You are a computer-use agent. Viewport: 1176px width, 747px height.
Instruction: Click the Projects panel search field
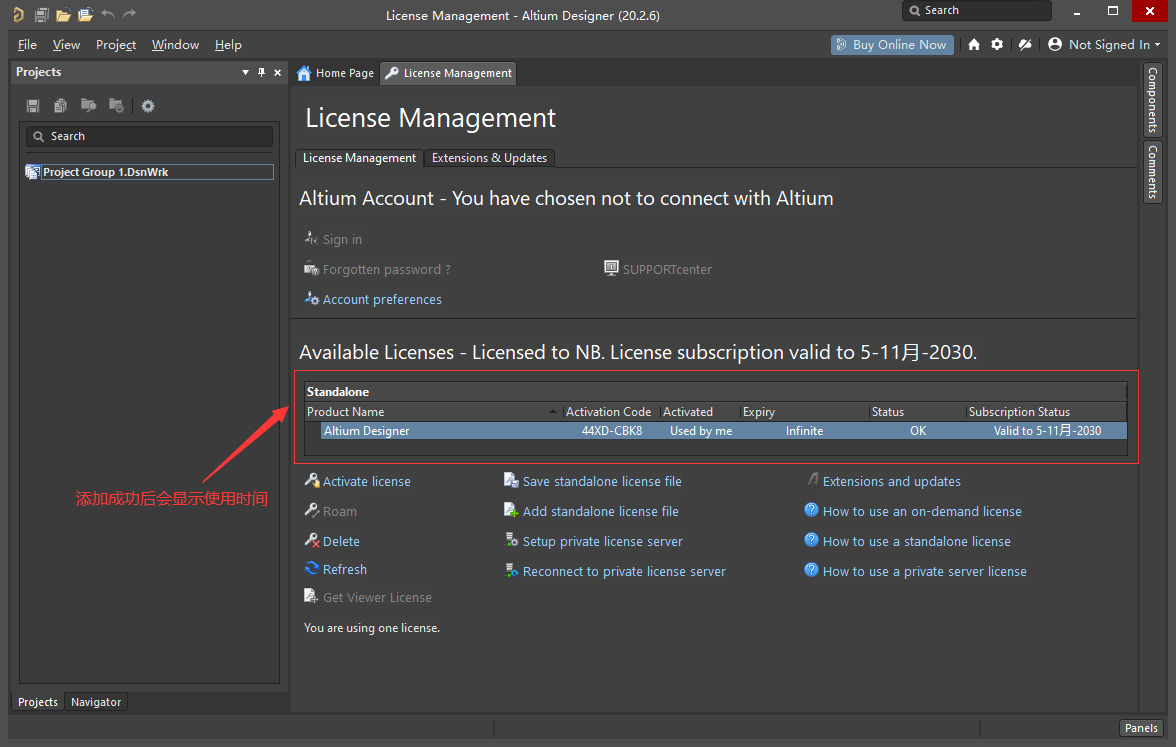pyautogui.click(x=150, y=136)
